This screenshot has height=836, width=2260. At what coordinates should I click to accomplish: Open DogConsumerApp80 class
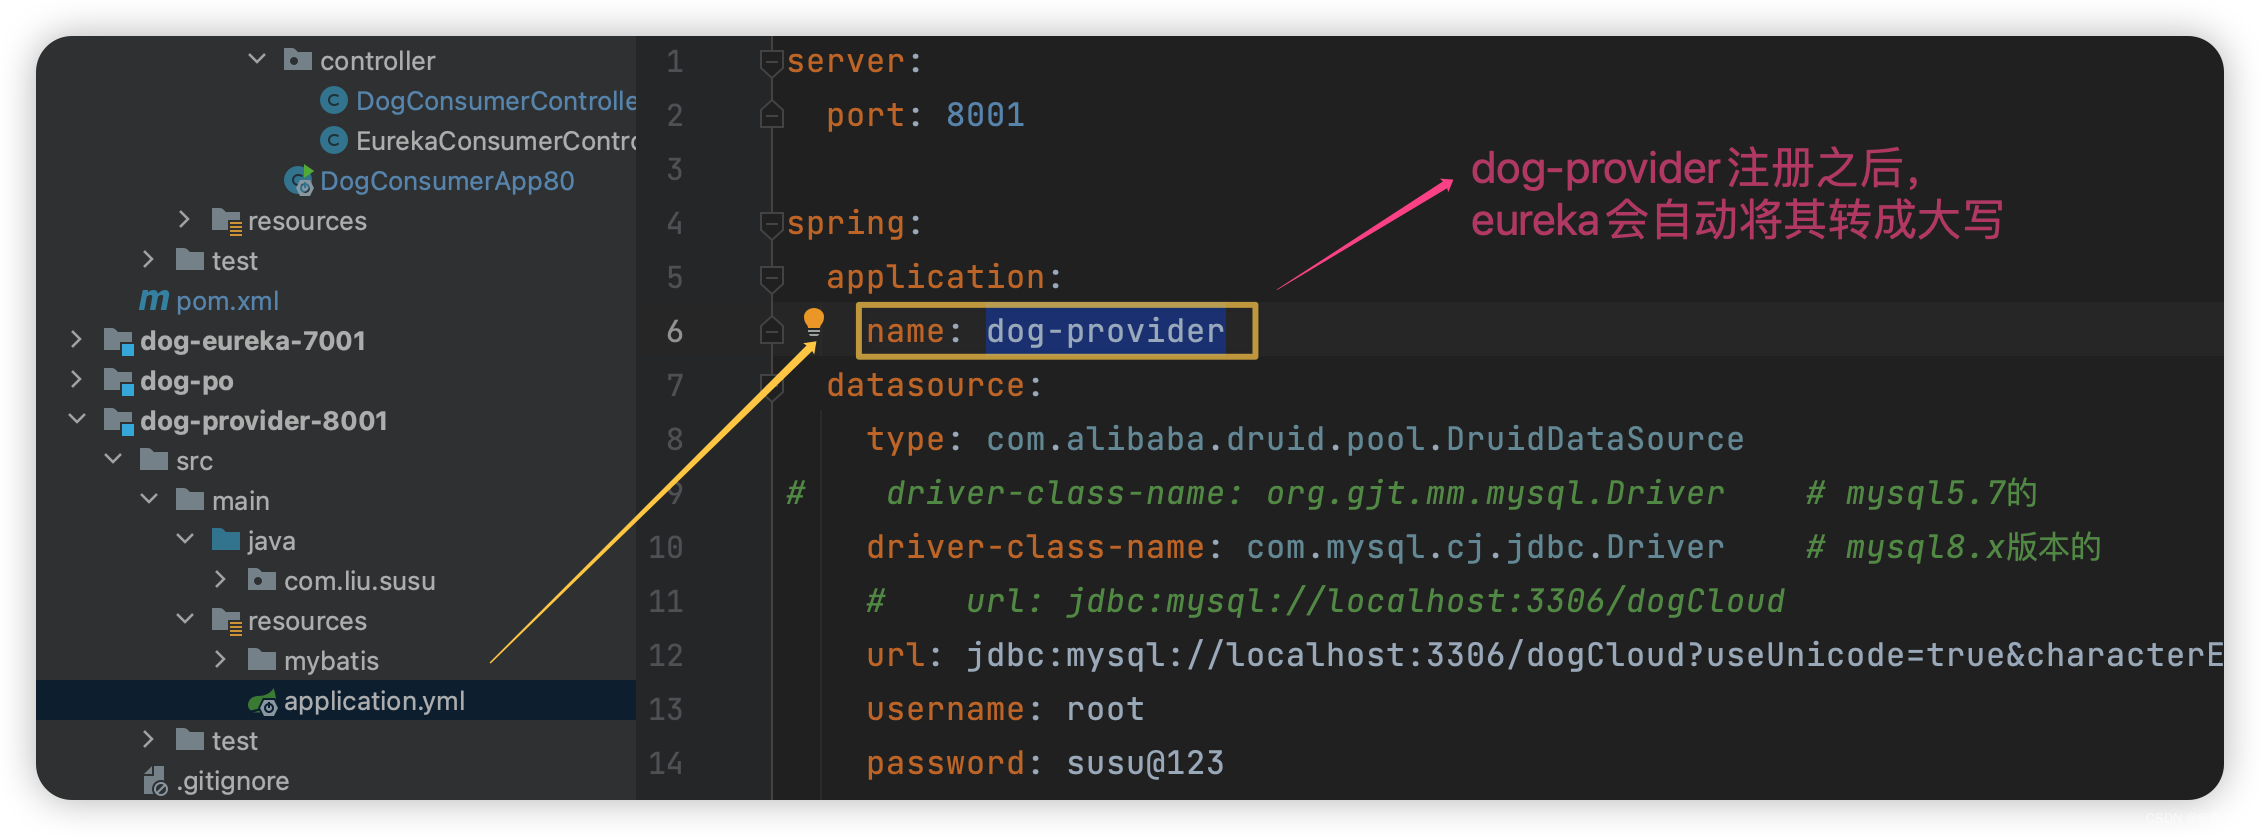pos(447,181)
